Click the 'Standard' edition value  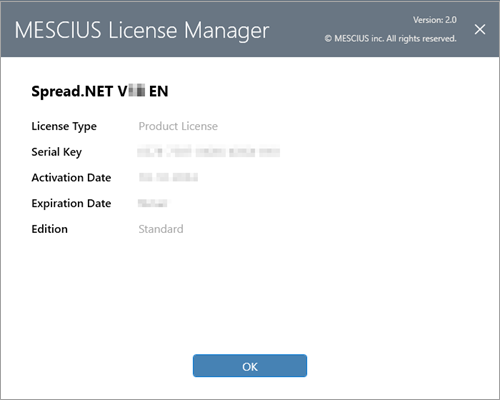(x=161, y=229)
